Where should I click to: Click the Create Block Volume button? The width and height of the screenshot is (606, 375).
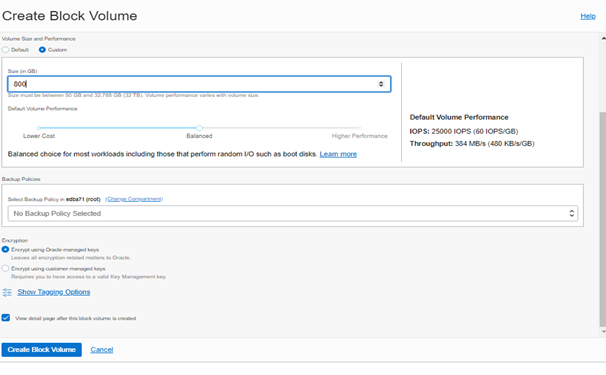click(x=41, y=349)
